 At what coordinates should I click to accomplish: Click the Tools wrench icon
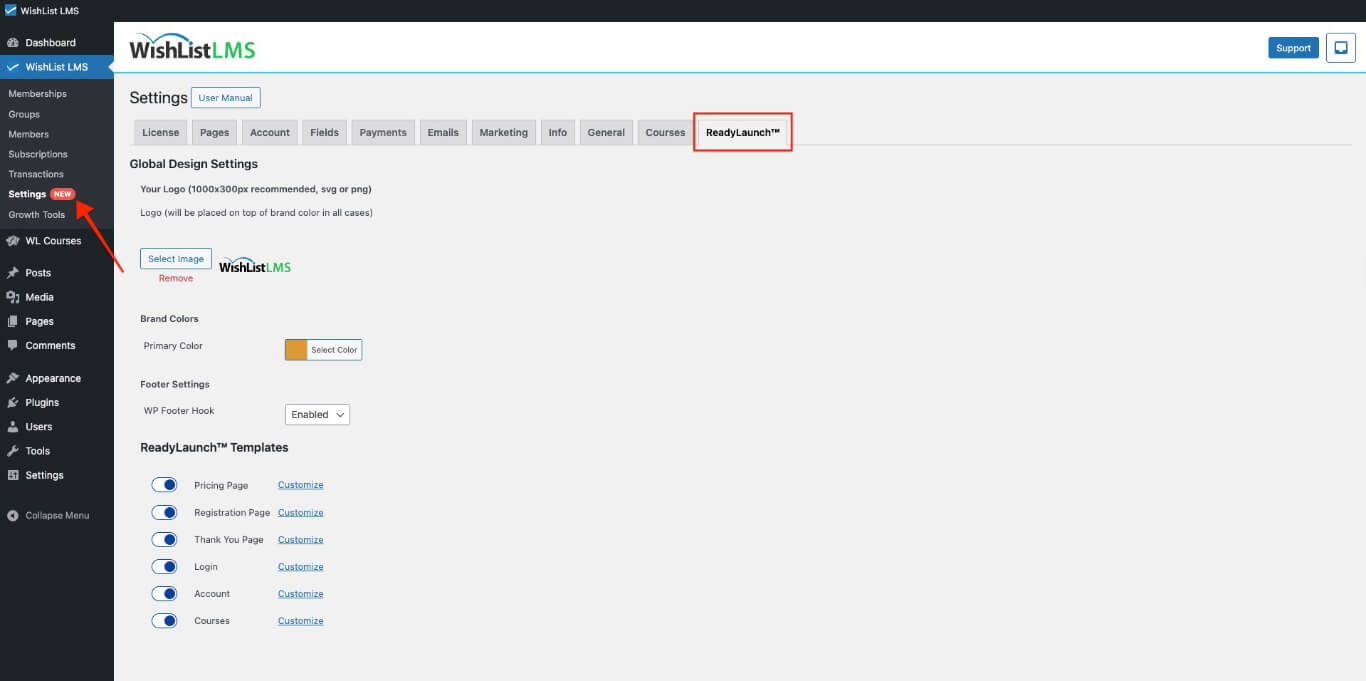(x=13, y=451)
